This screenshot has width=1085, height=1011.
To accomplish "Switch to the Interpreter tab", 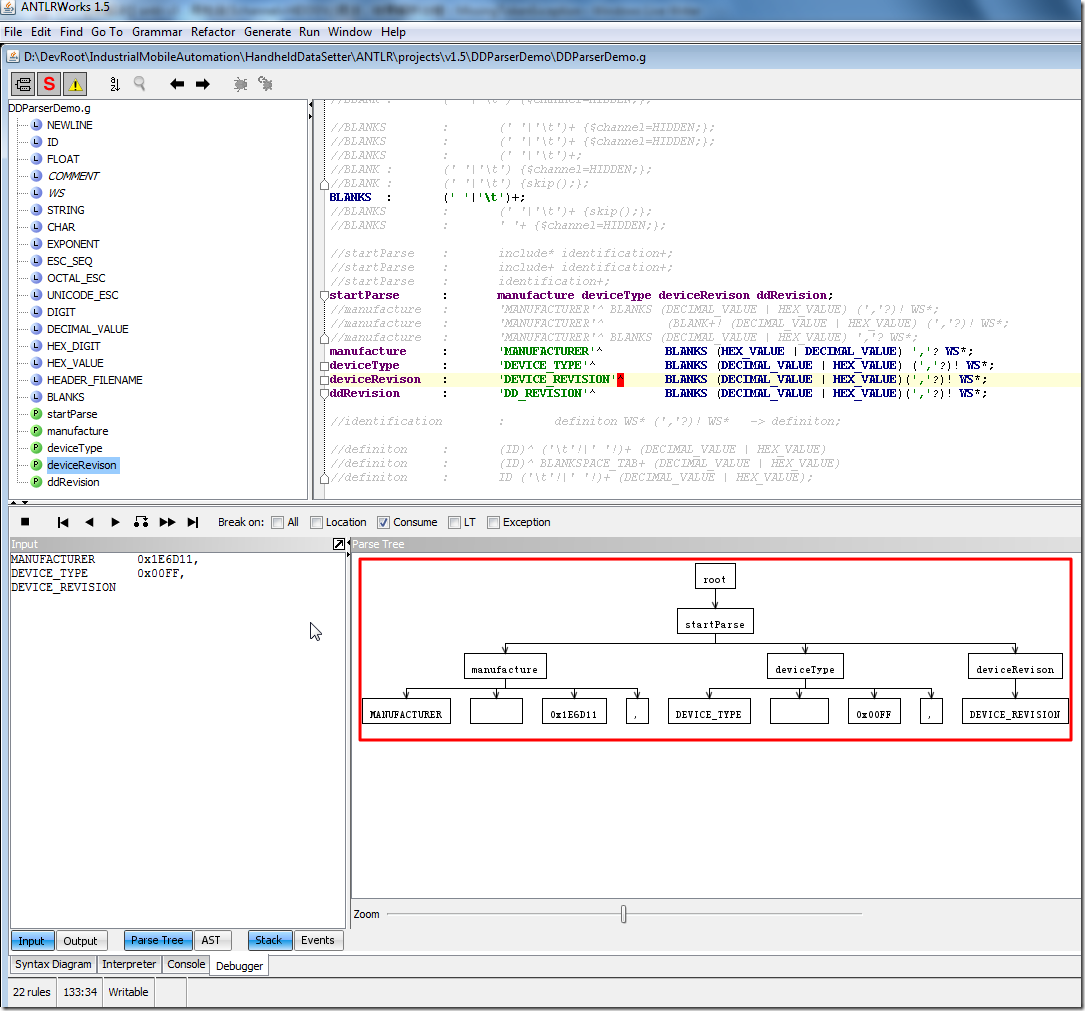I will (129, 965).
